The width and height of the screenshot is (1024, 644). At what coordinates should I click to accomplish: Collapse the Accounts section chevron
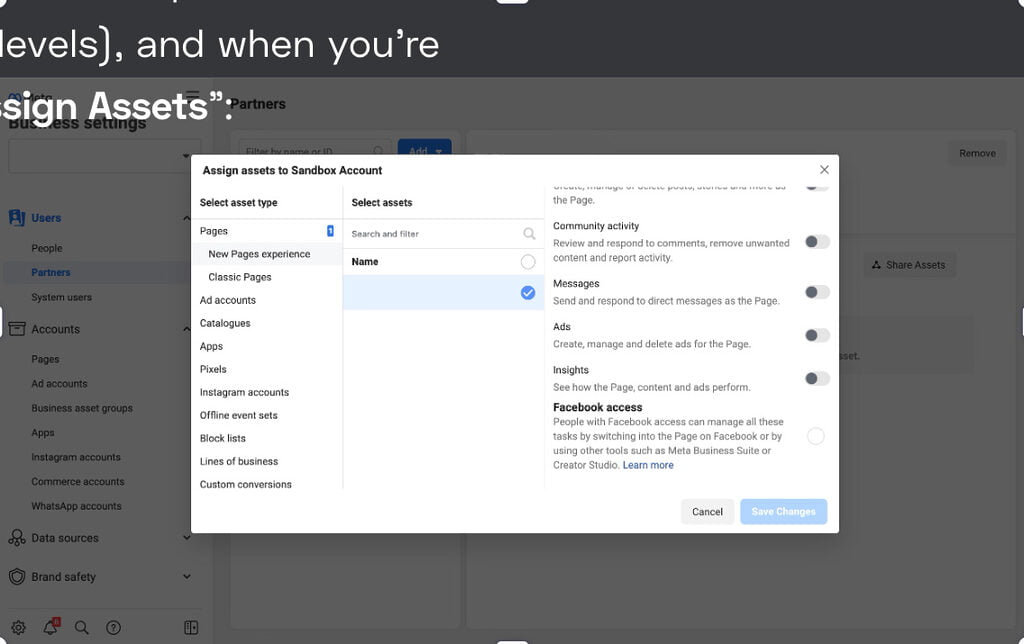coord(186,329)
